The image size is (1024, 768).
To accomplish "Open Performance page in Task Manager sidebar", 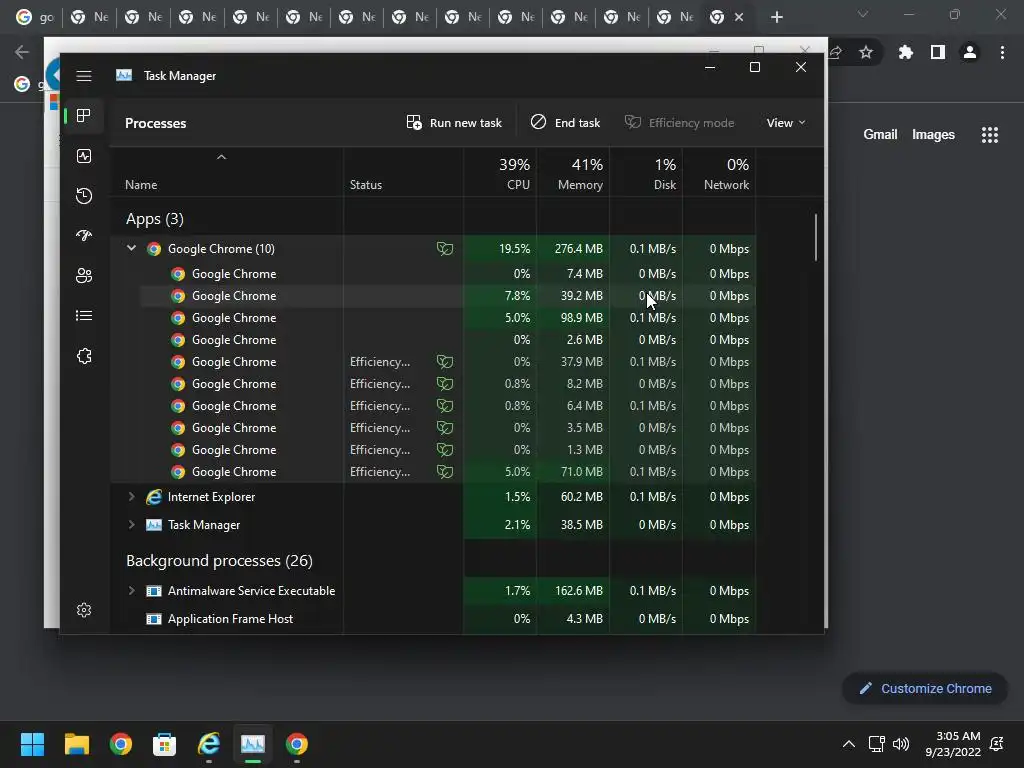I will tap(84, 156).
